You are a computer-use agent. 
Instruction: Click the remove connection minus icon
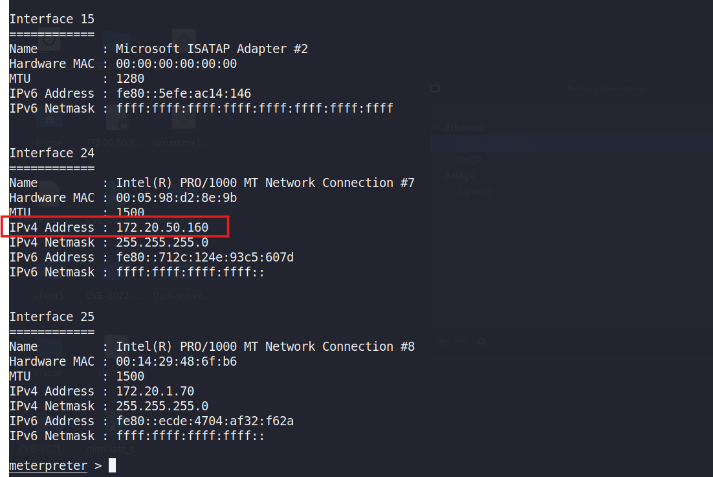coord(461,341)
